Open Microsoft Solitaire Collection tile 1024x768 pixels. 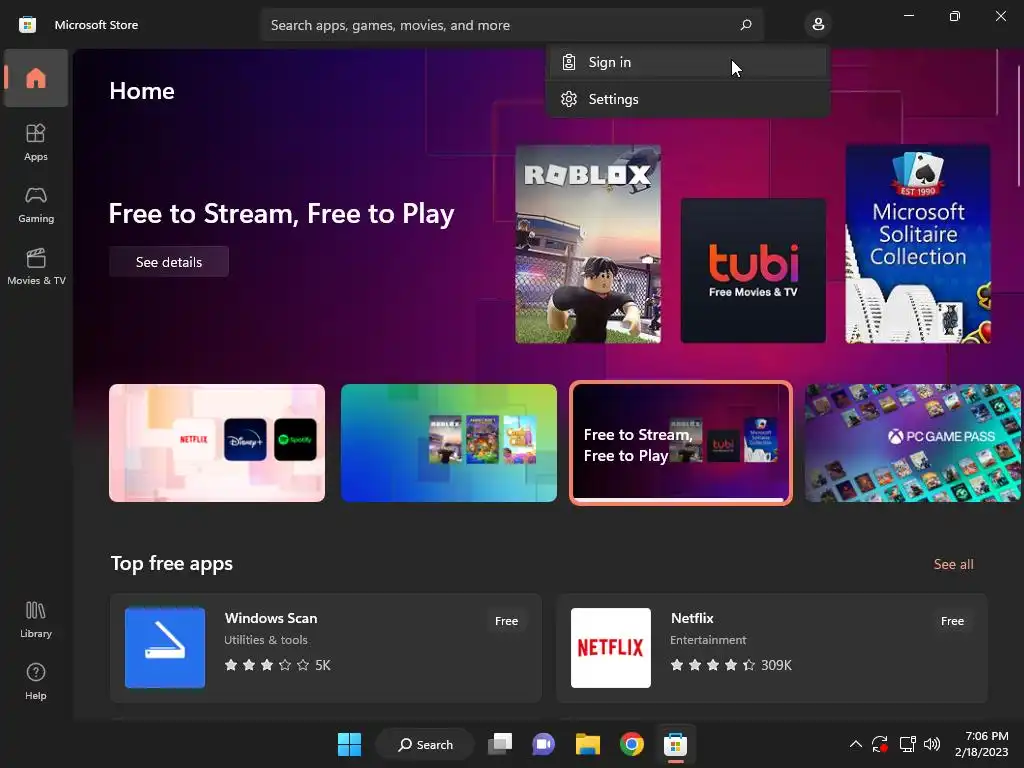coord(918,244)
